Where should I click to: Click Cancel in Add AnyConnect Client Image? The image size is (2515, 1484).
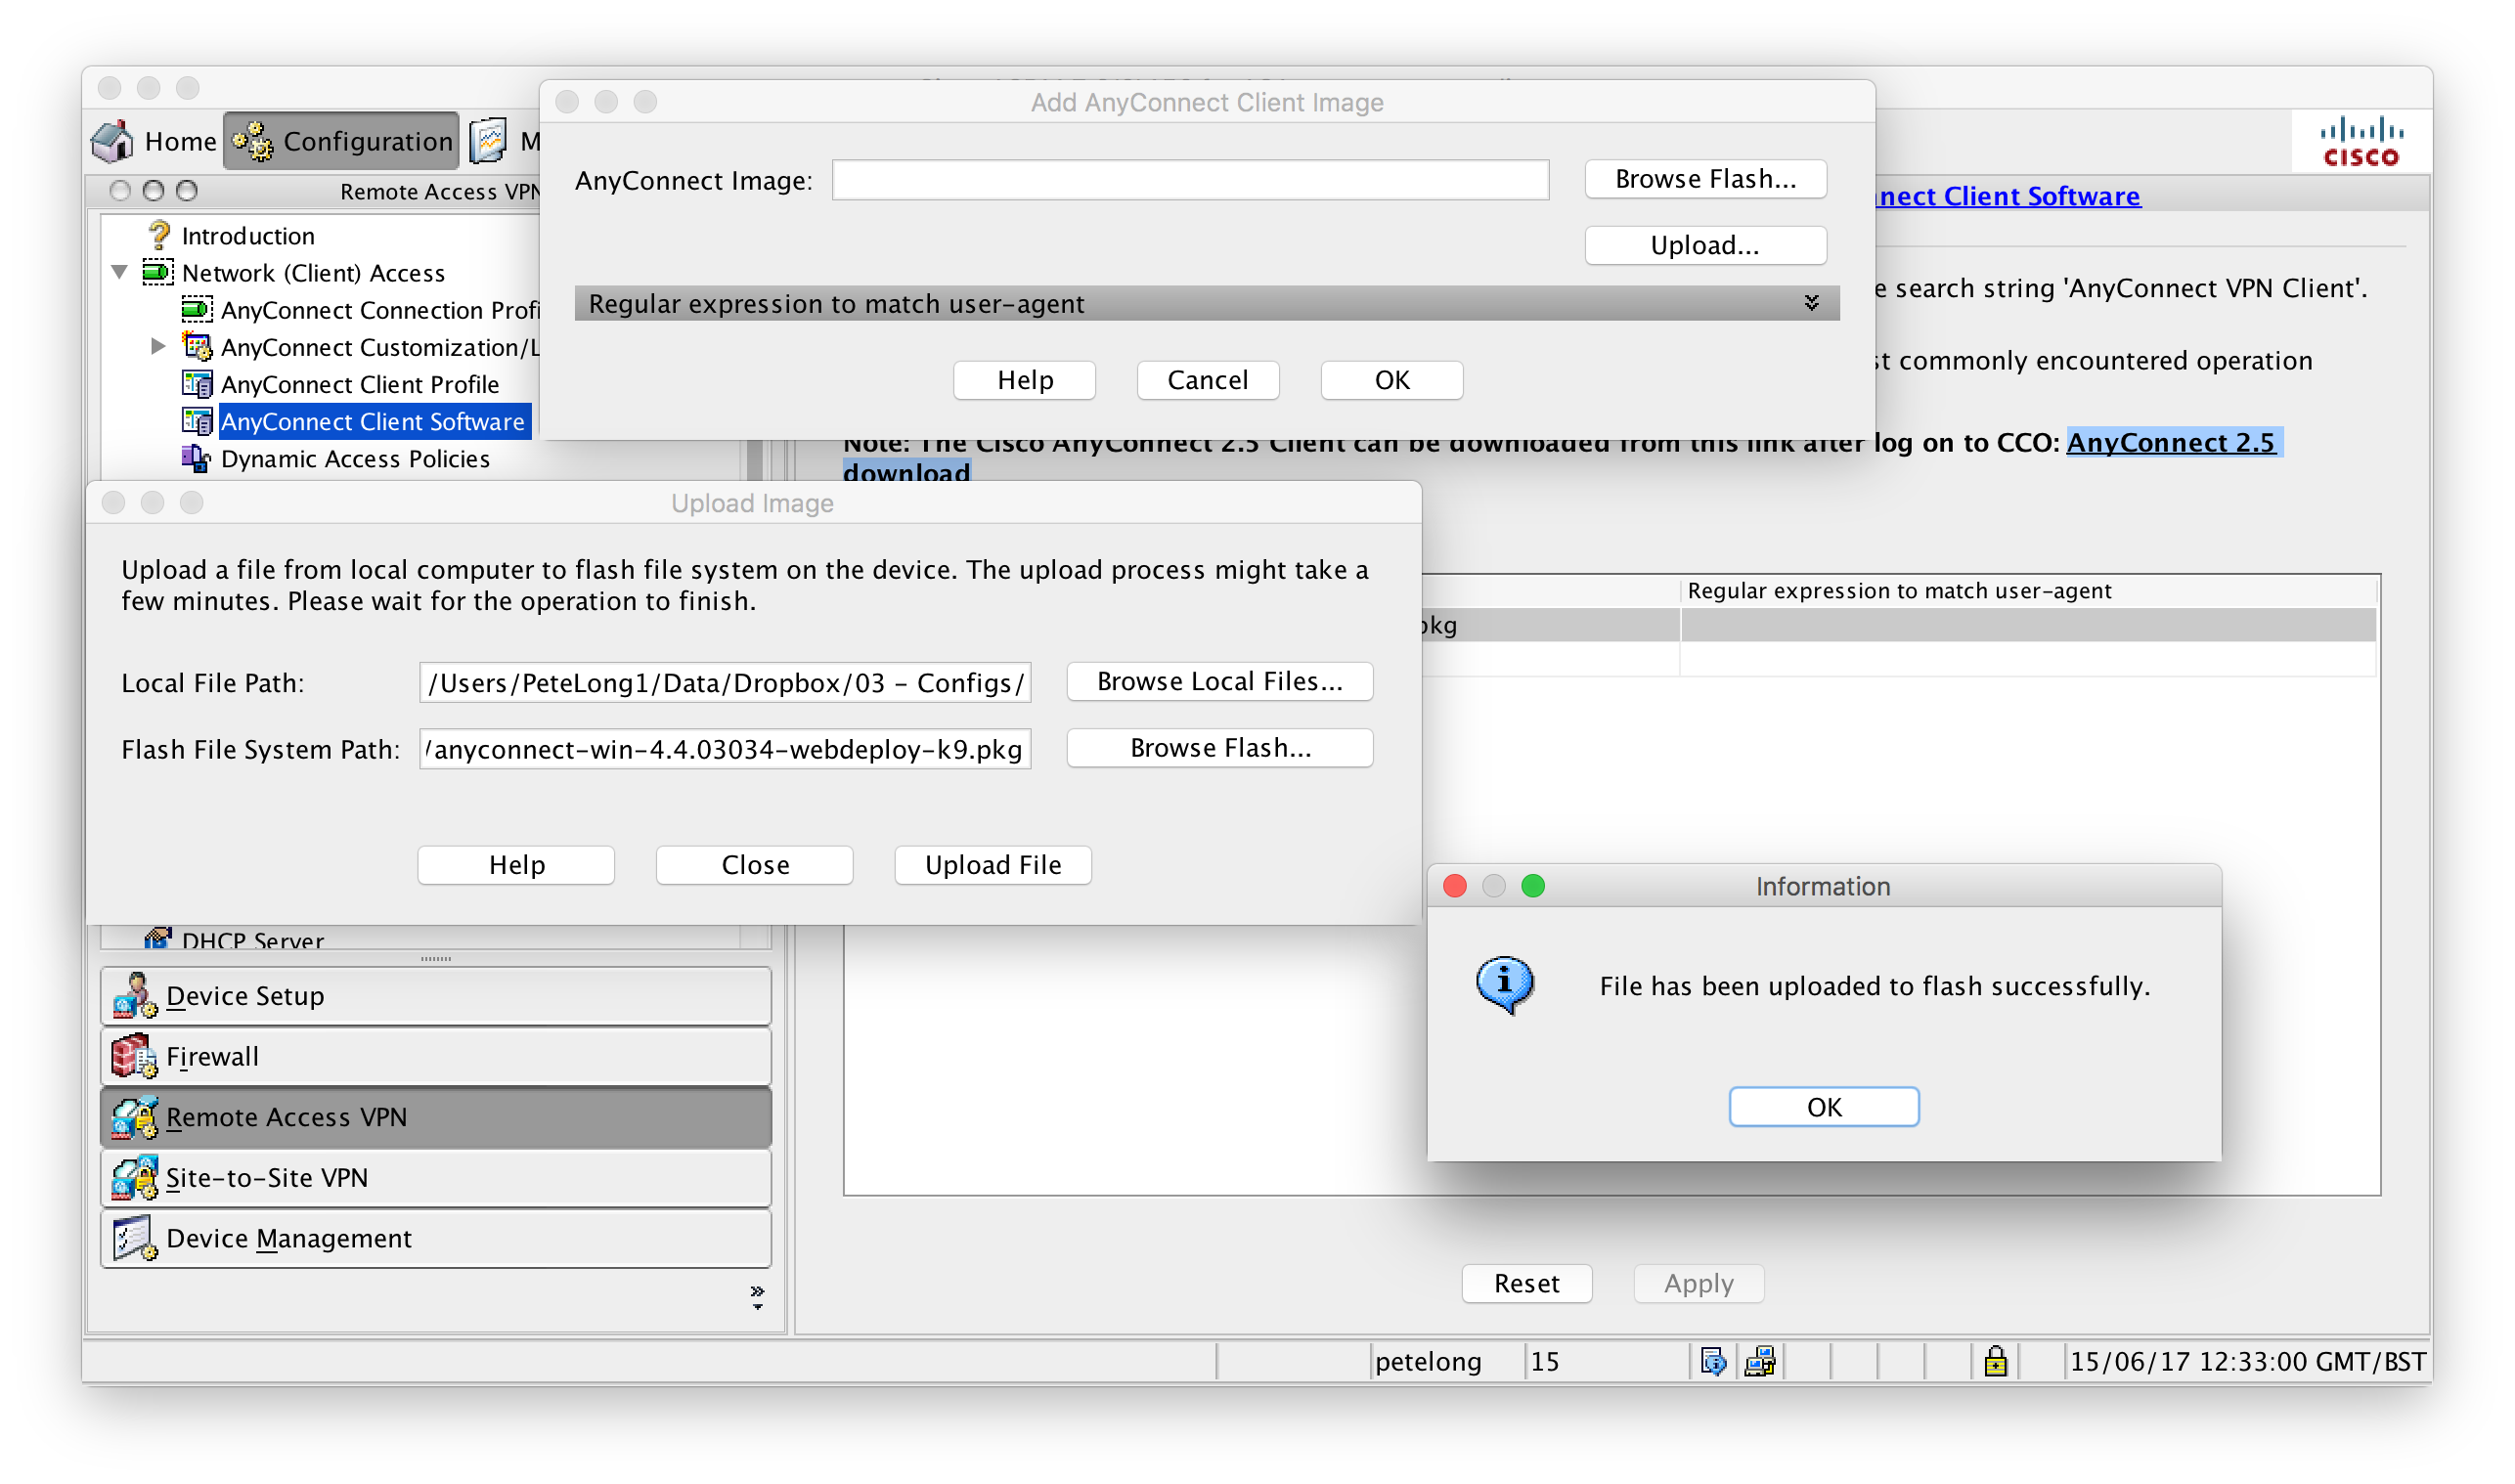coord(1208,380)
